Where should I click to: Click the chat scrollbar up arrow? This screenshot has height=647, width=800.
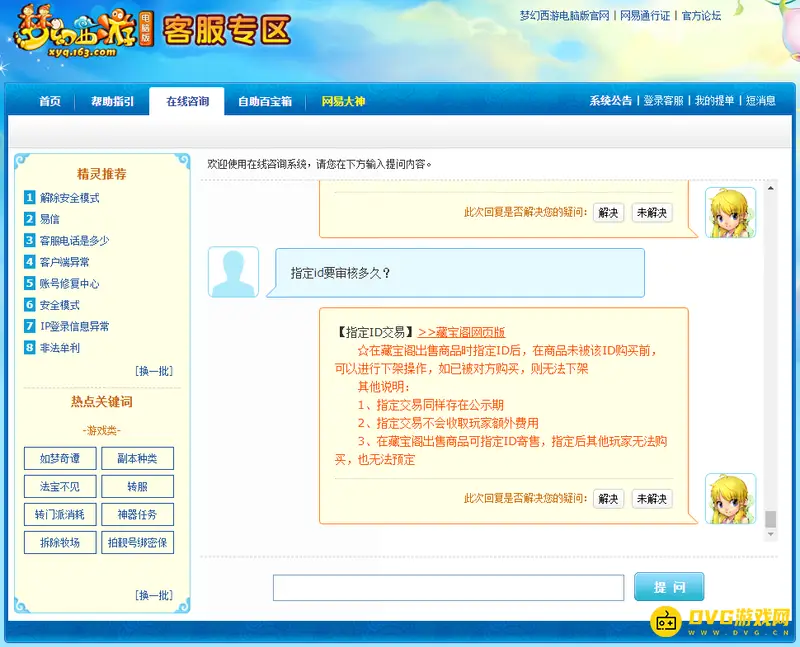770,188
